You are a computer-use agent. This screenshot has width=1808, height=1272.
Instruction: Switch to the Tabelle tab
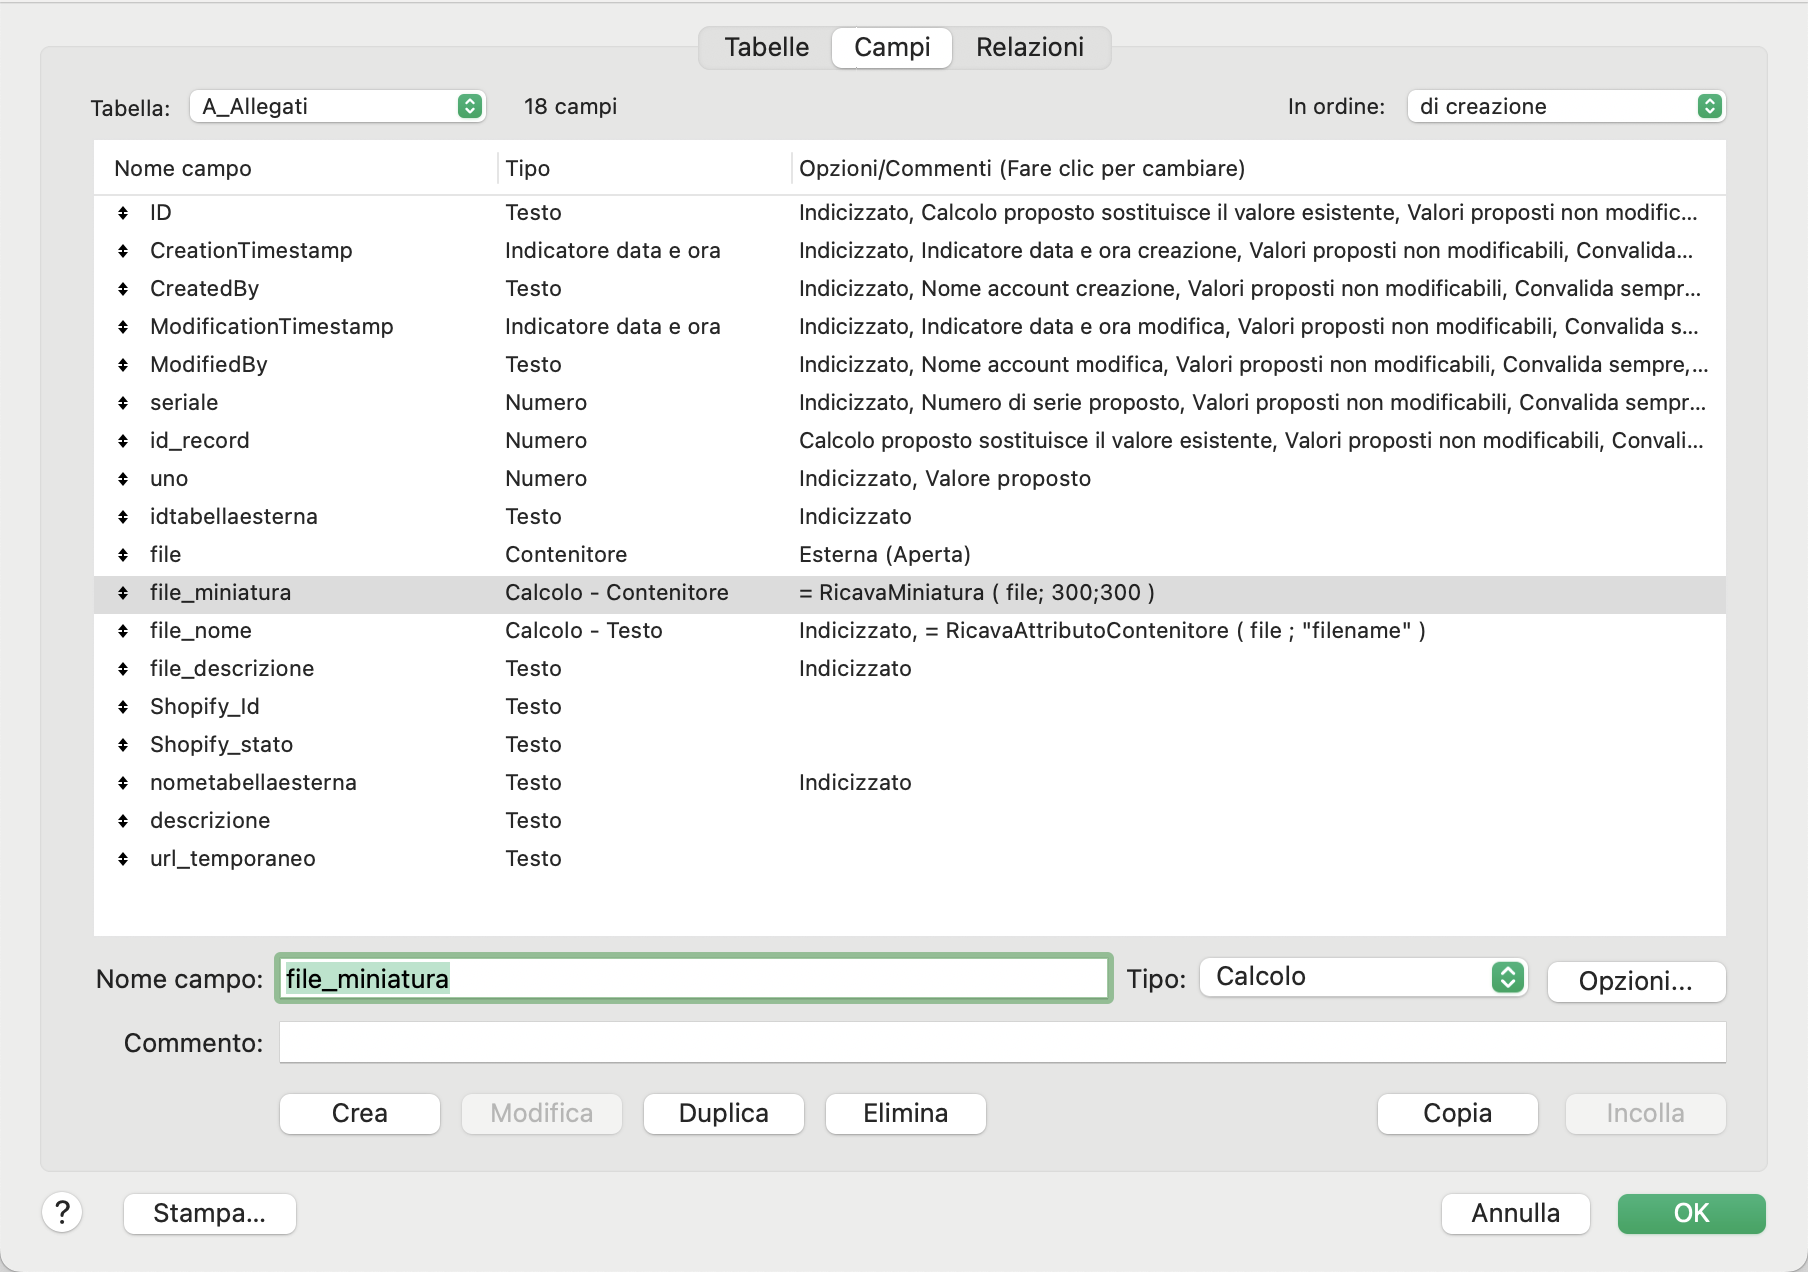point(765,47)
